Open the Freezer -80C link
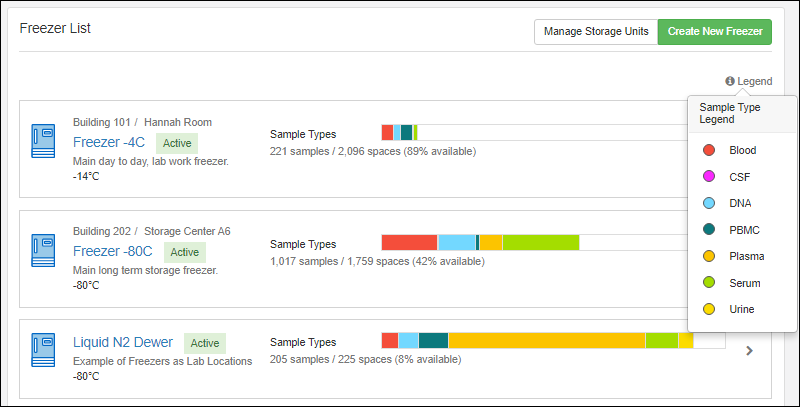The width and height of the screenshot is (800, 407). coord(114,251)
